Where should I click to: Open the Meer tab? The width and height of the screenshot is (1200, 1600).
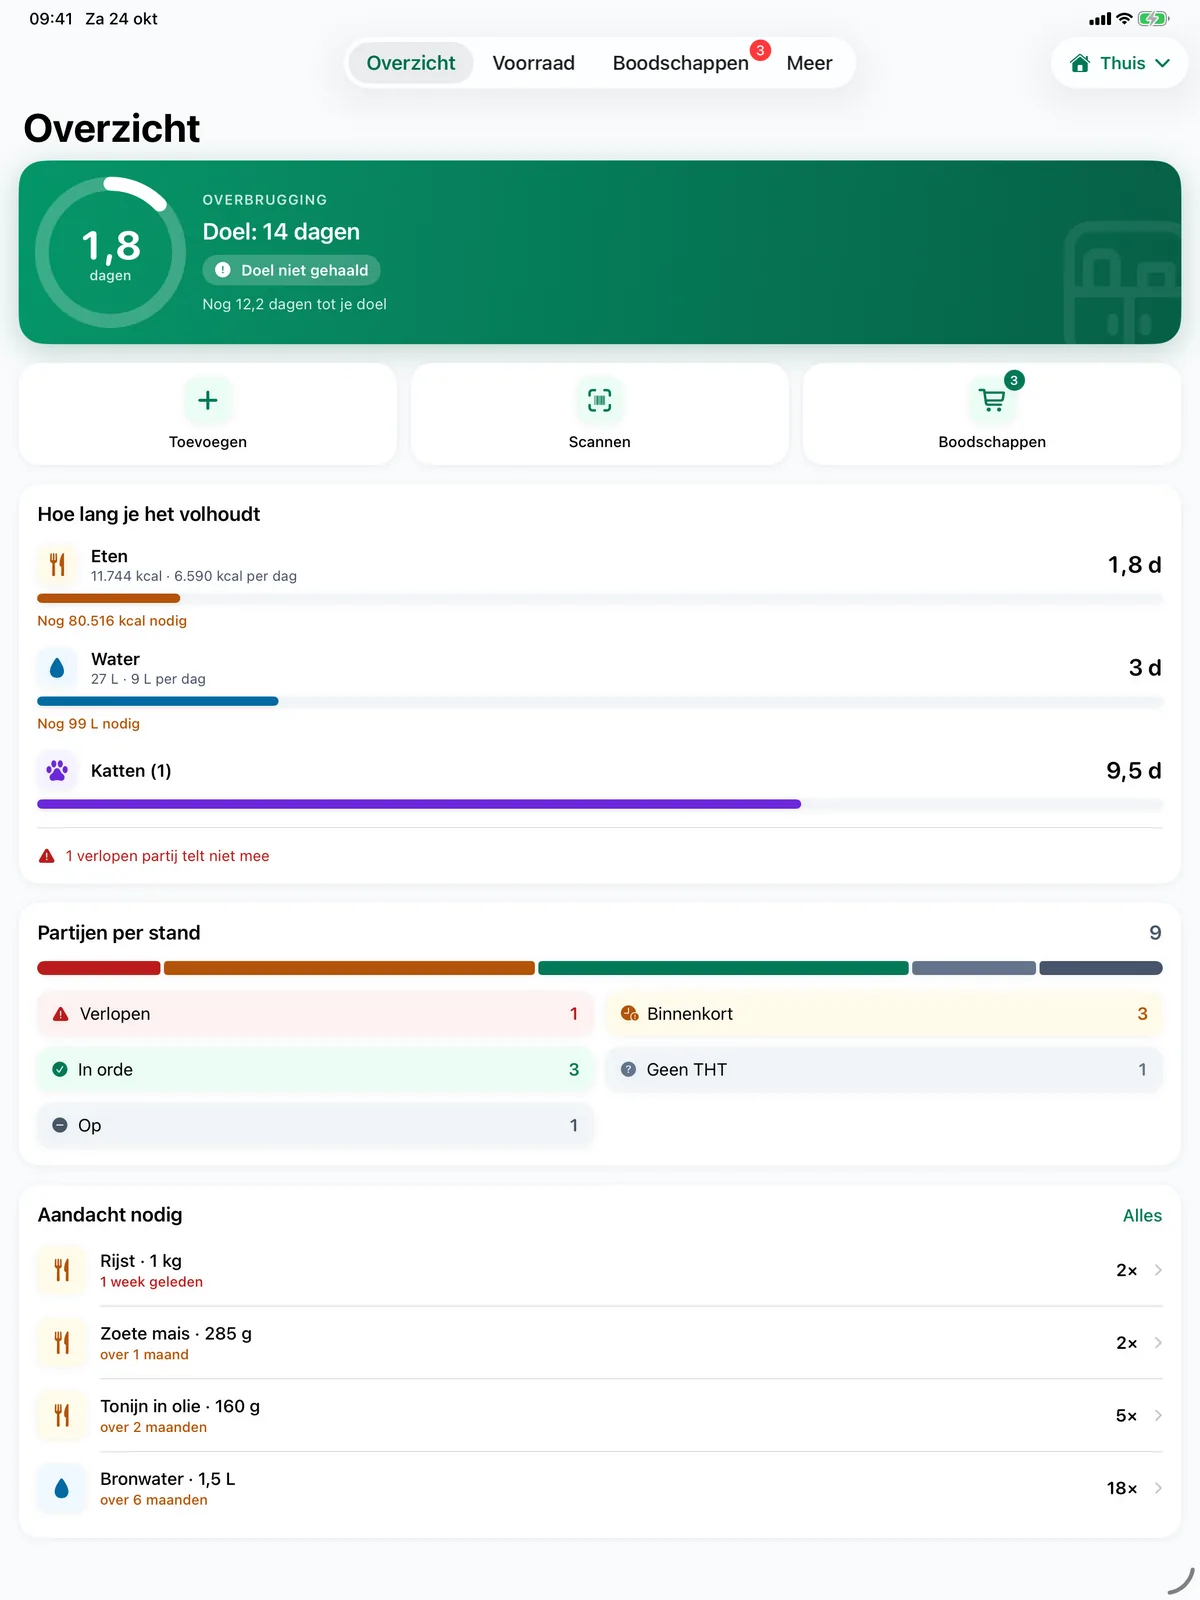click(810, 63)
